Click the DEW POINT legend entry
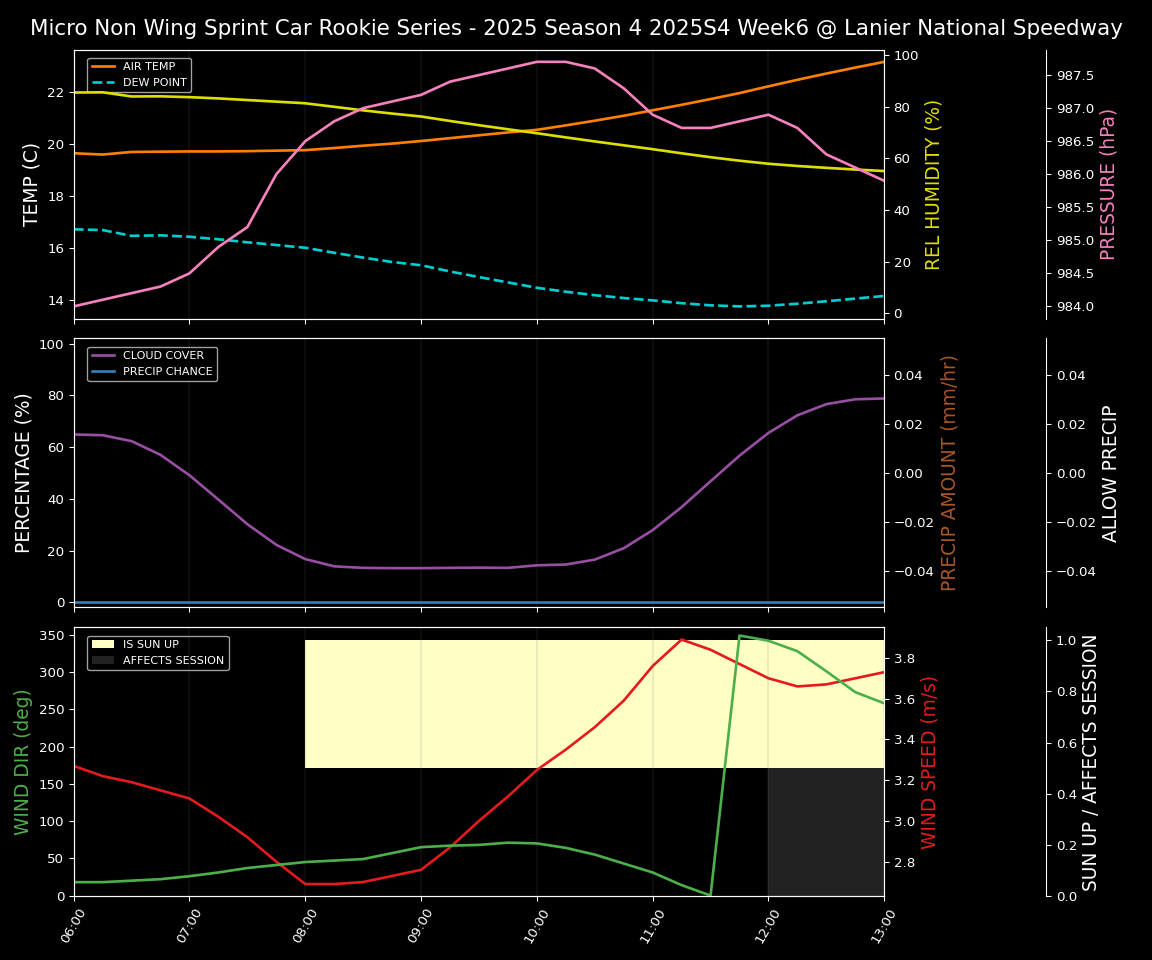1152x960 pixels. (x=154, y=82)
